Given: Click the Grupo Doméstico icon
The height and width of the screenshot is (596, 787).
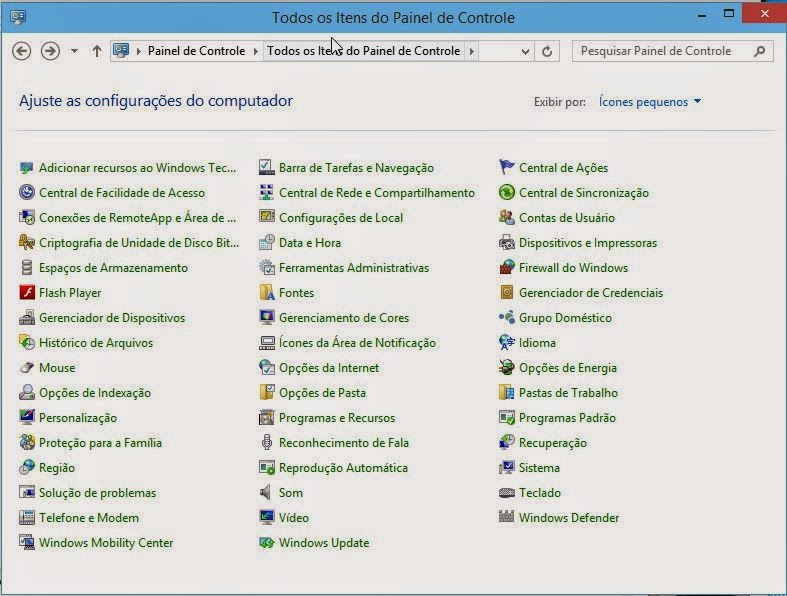Looking at the screenshot, I should [x=506, y=317].
